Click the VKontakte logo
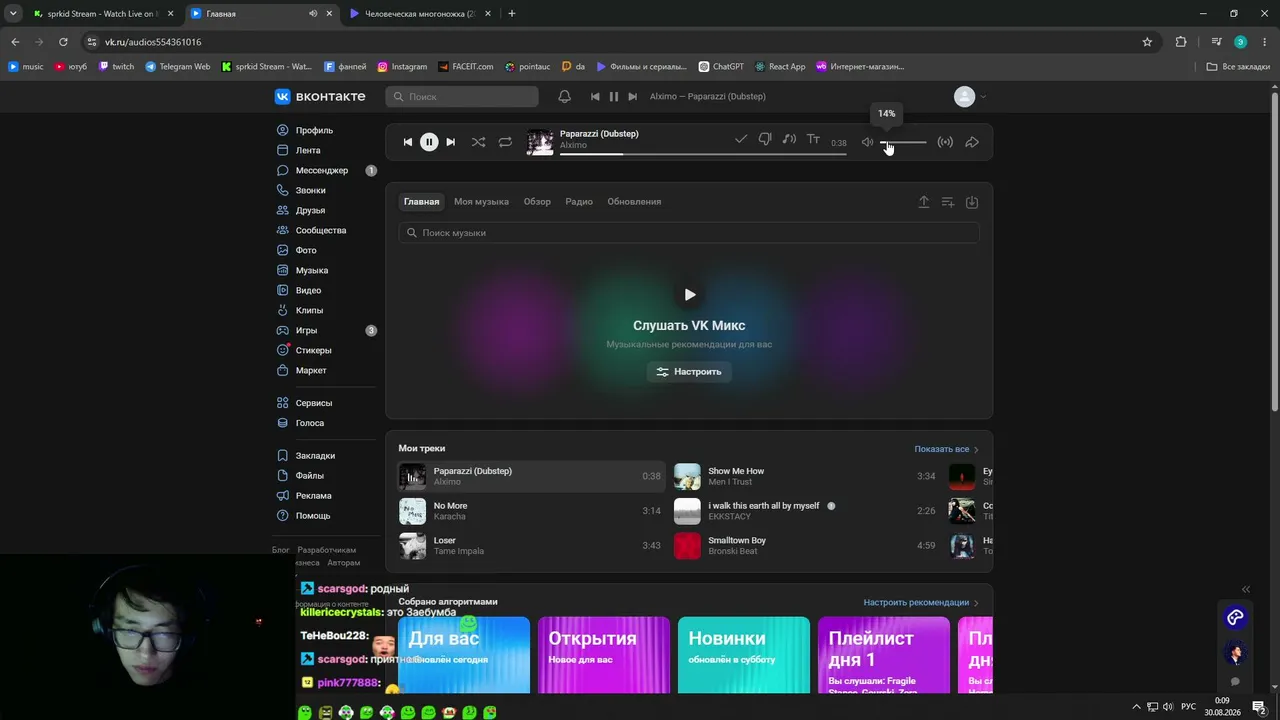The height and width of the screenshot is (720, 1280). tap(320, 96)
